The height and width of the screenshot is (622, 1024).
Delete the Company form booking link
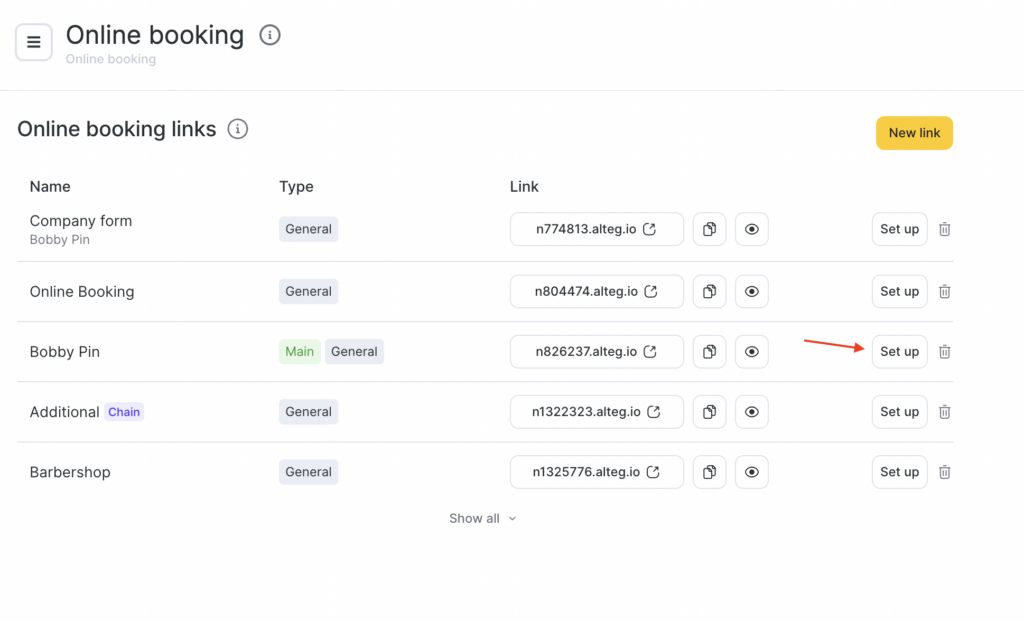(944, 229)
